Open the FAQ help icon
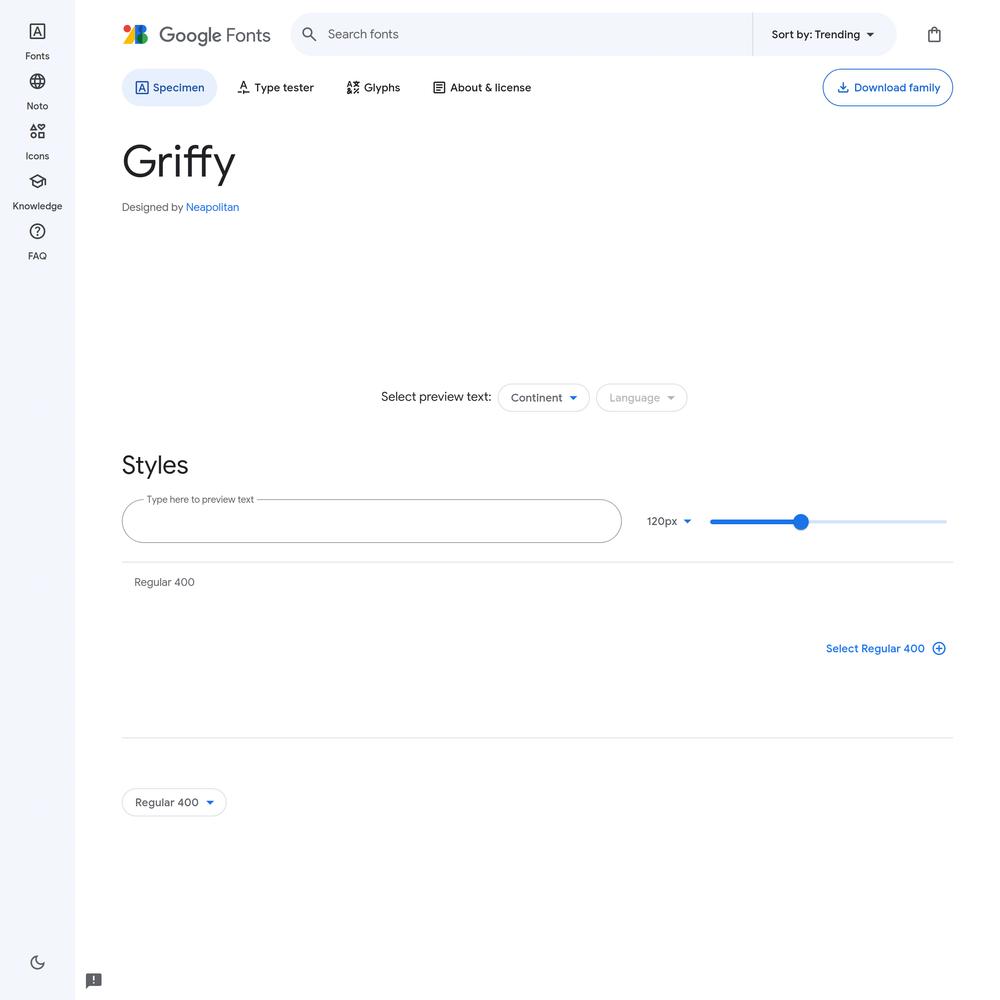Viewport: 1000px width, 1000px height. 37,232
